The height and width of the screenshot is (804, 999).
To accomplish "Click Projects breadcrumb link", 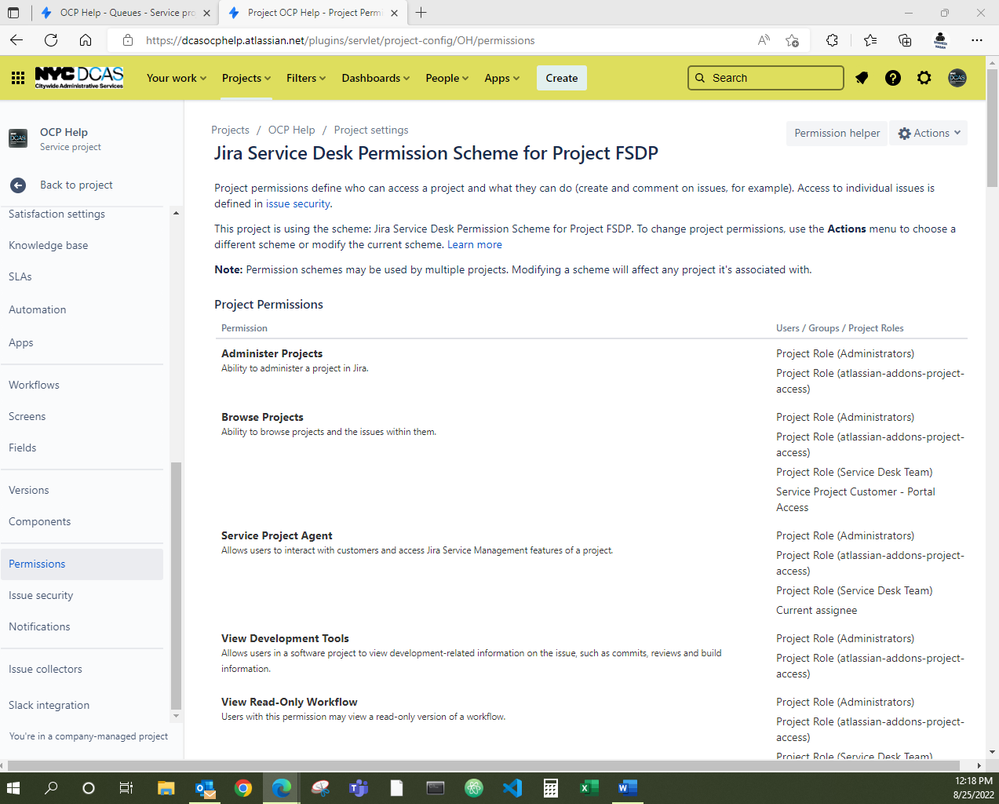I will point(230,130).
